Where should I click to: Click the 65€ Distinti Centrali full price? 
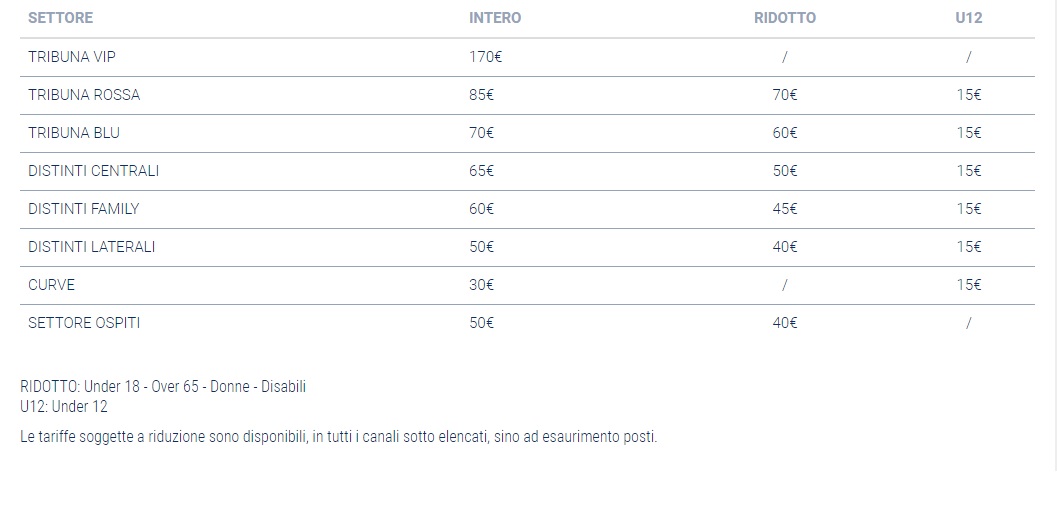(481, 171)
